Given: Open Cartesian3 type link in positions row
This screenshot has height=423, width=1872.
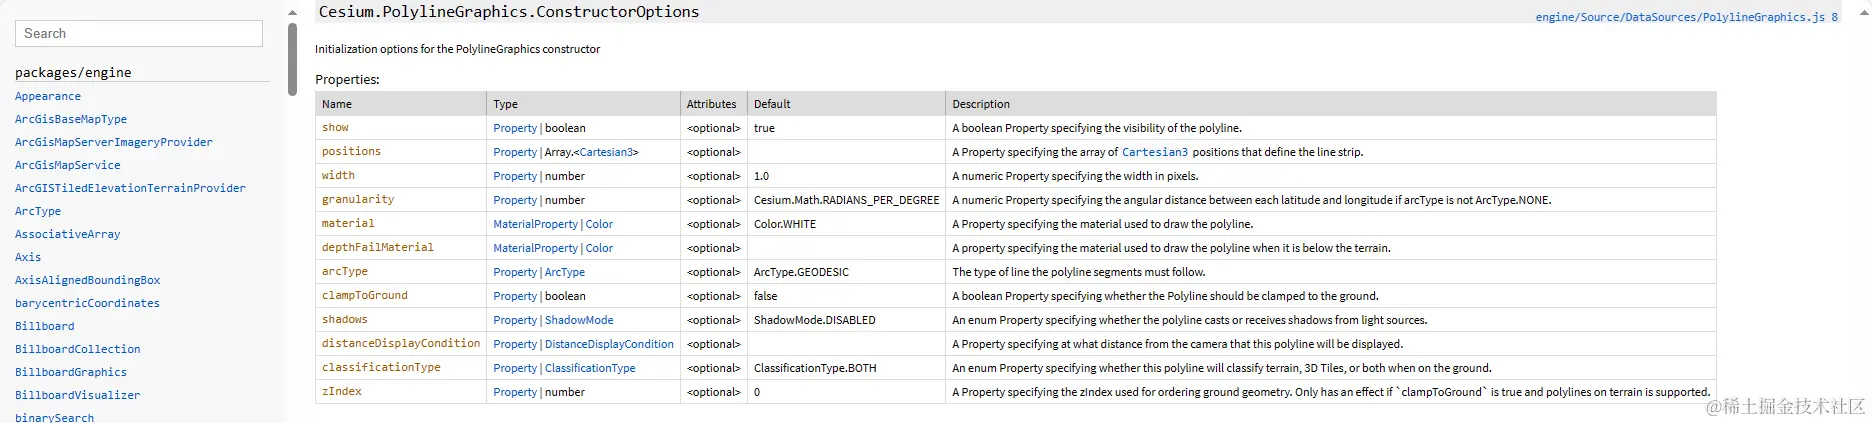Looking at the screenshot, I should click(x=606, y=152).
